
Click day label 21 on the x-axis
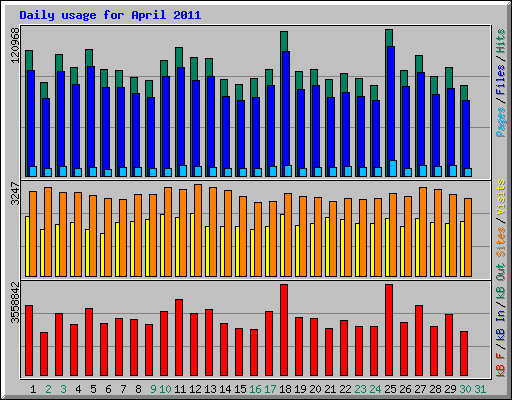[x=330, y=389]
